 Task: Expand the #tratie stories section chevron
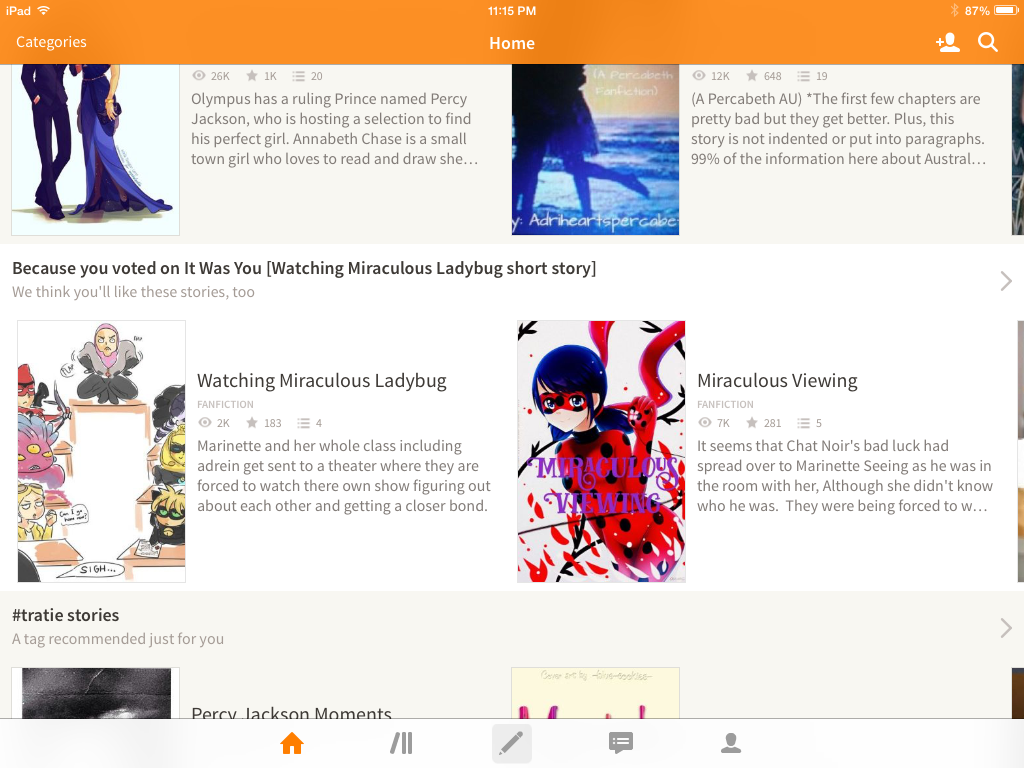1006,628
